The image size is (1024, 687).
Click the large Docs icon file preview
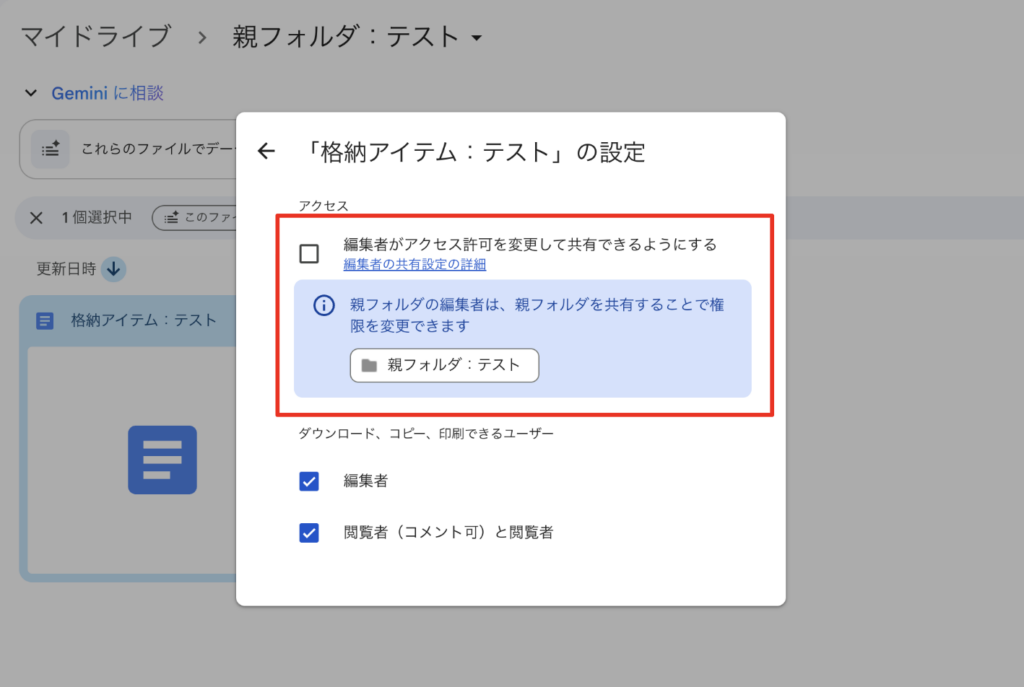point(162,460)
